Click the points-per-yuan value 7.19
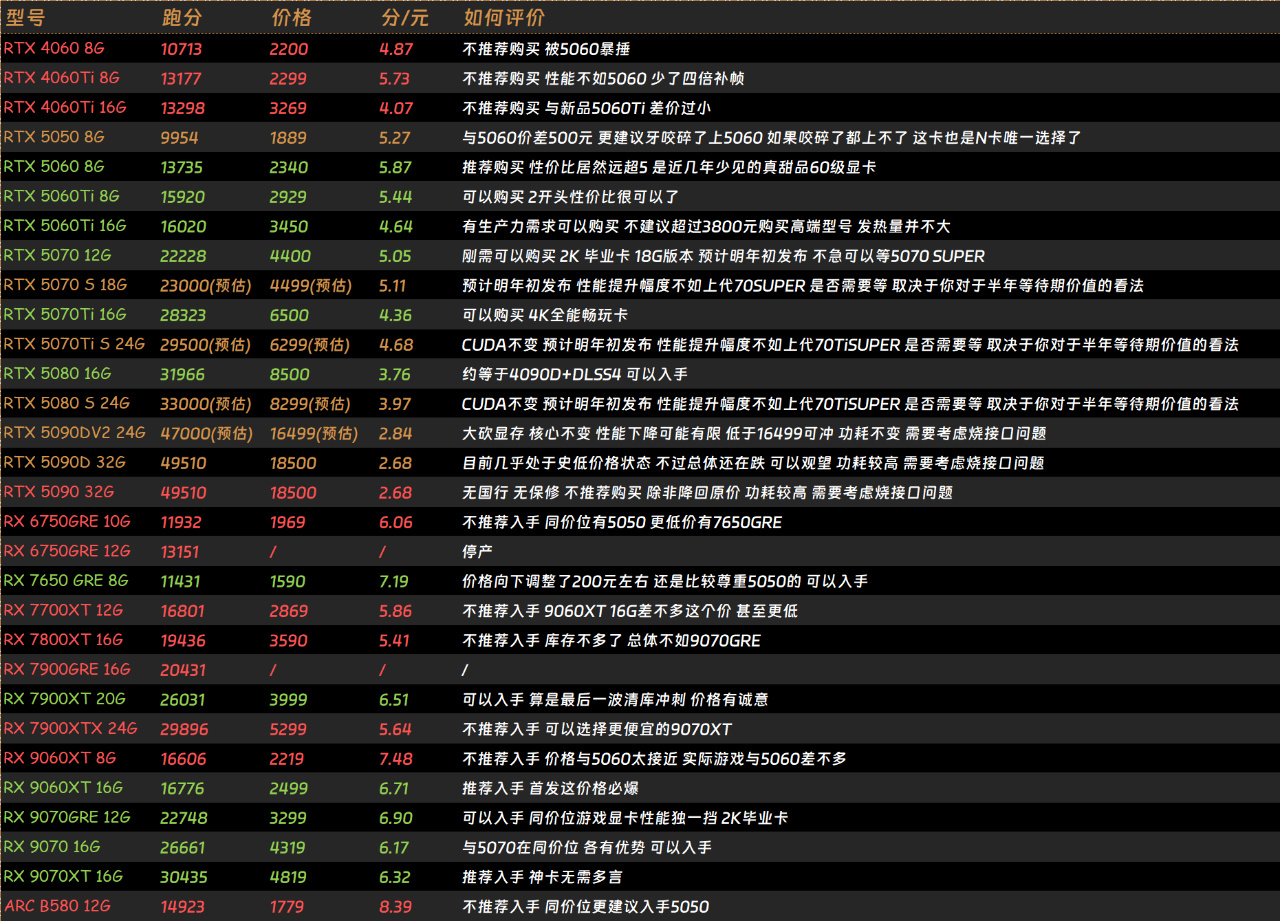The image size is (1280, 921). 395,581
